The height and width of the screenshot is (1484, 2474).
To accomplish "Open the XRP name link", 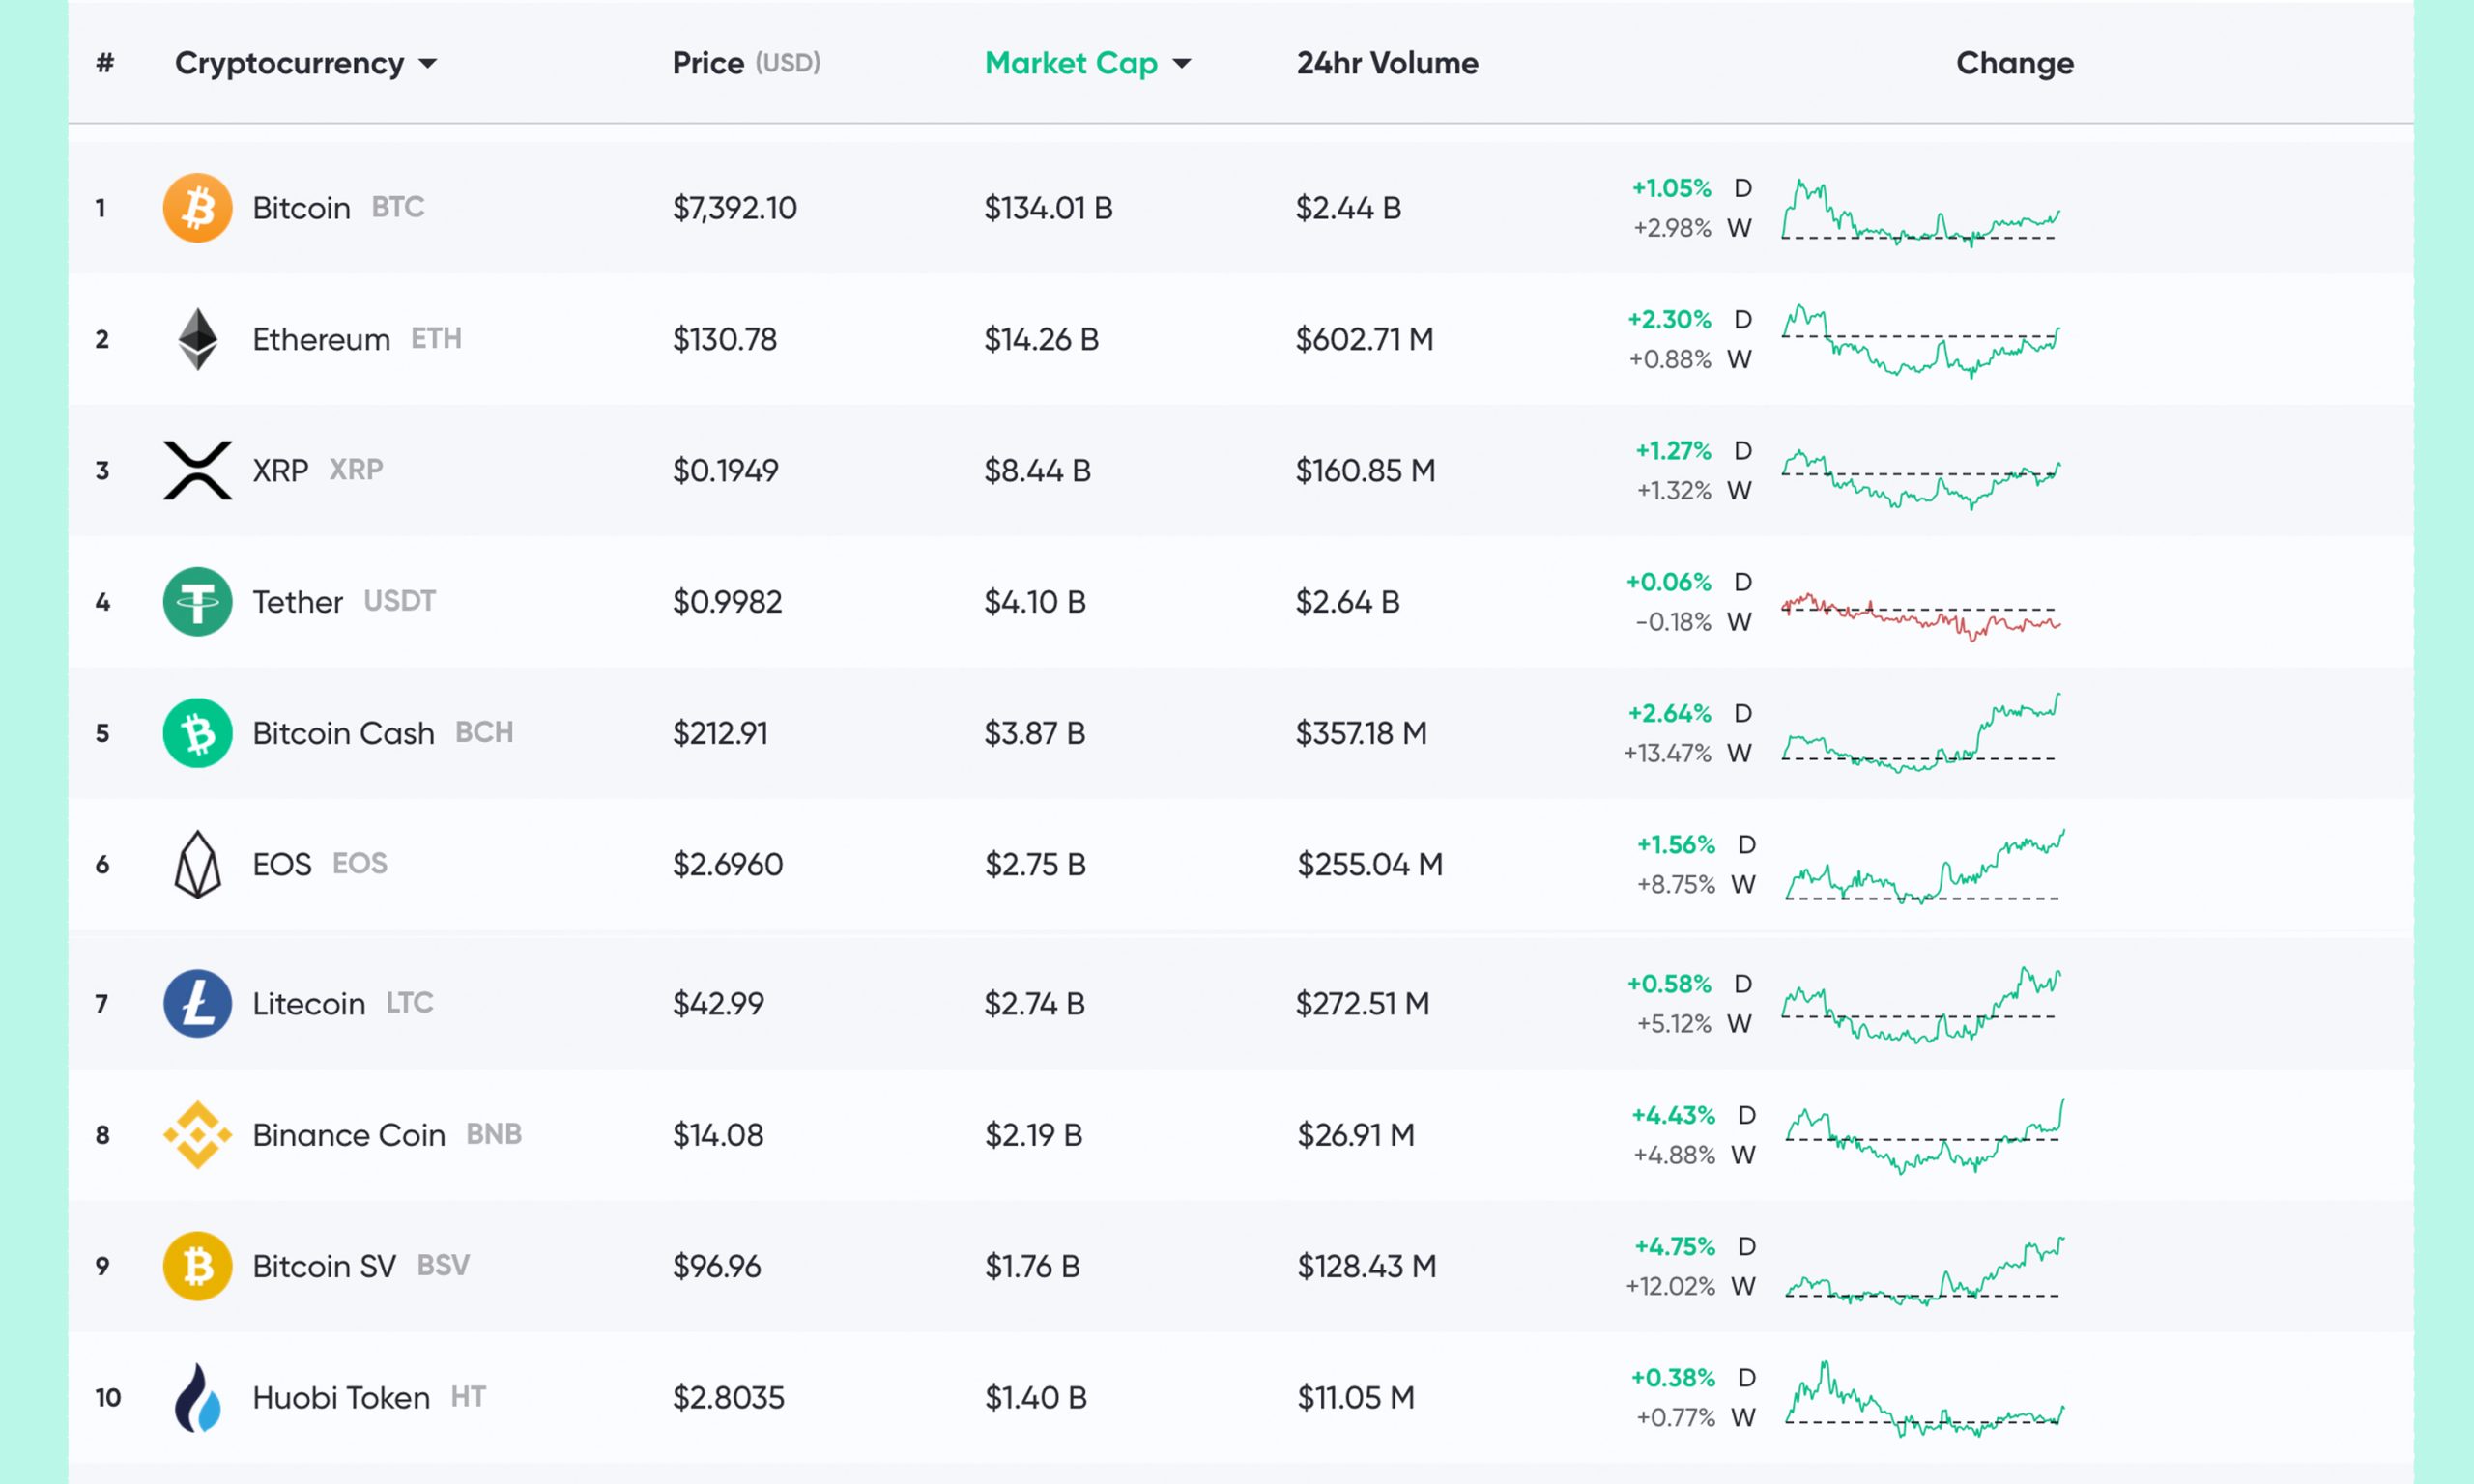I will (280, 470).
